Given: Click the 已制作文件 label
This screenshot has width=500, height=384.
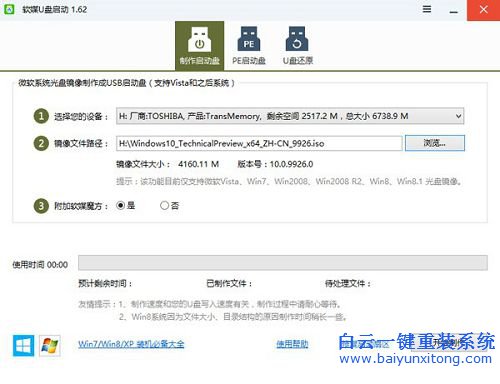Looking at the screenshot, I should [x=229, y=284].
